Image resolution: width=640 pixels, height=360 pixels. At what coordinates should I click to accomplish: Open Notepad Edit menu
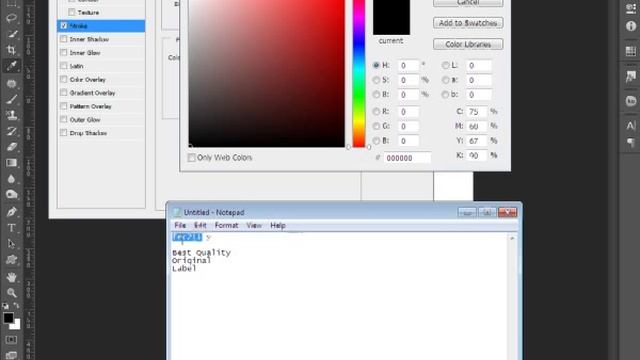click(x=200, y=225)
